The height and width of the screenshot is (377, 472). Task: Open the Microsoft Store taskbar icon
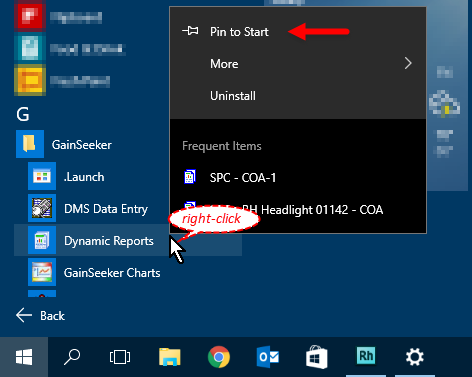coord(317,357)
